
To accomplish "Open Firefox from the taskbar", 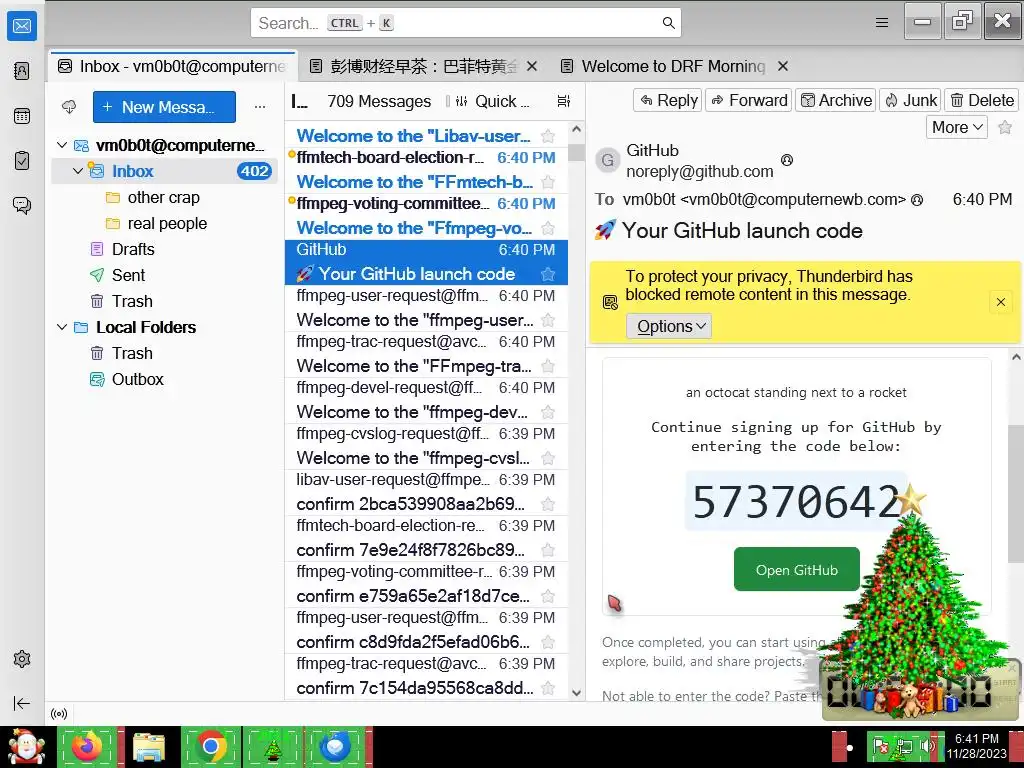I will pos(88,746).
